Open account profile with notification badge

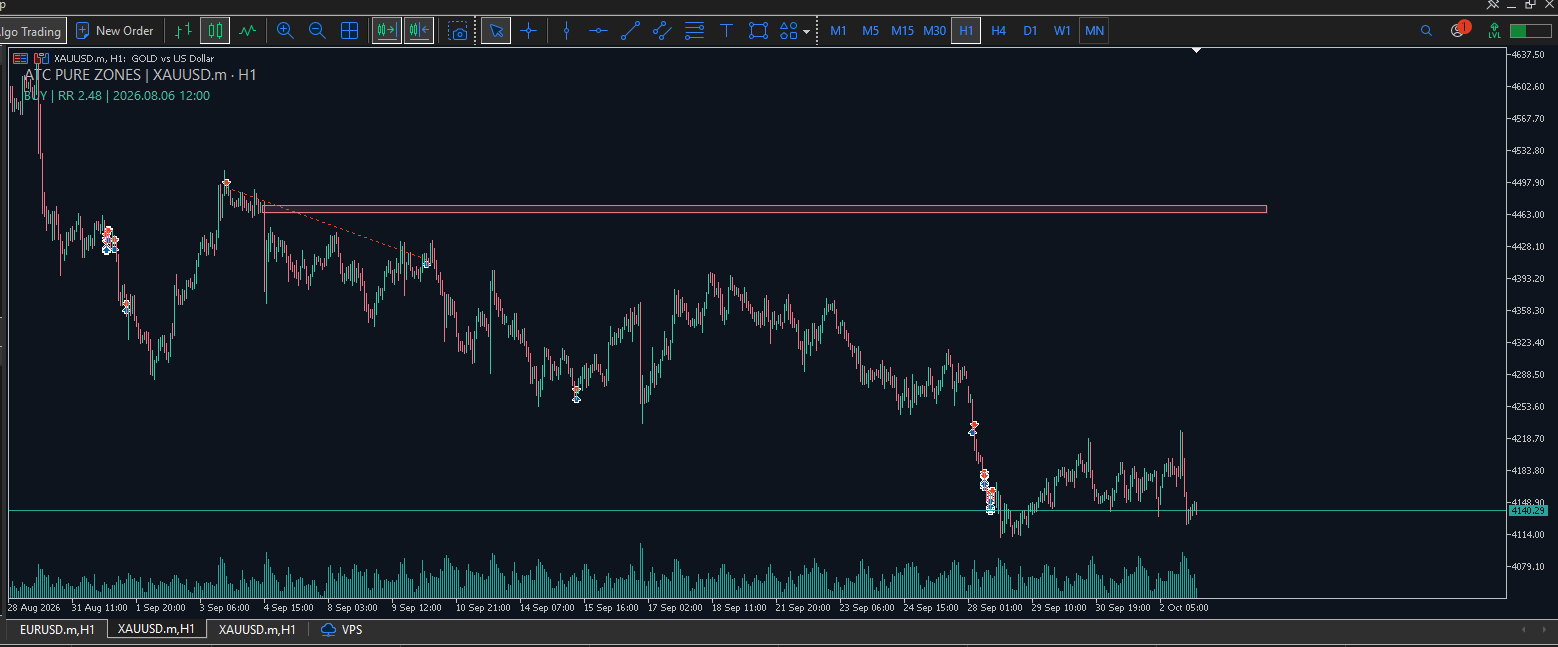[x=1459, y=30]
